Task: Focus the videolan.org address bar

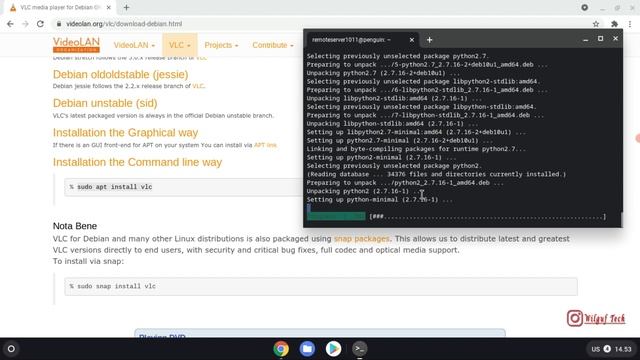Action: pos(322,24)
